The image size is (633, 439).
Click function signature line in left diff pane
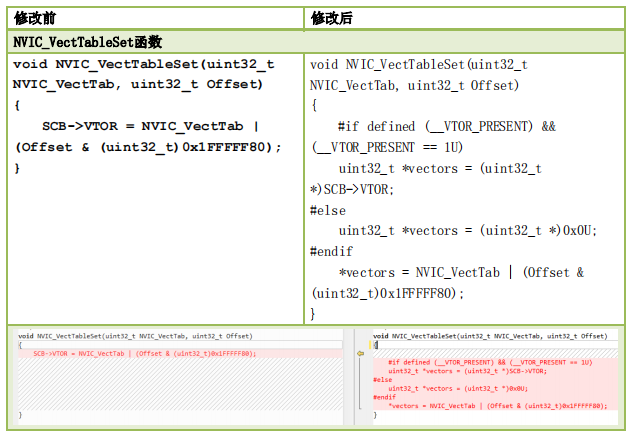(135, 336)
